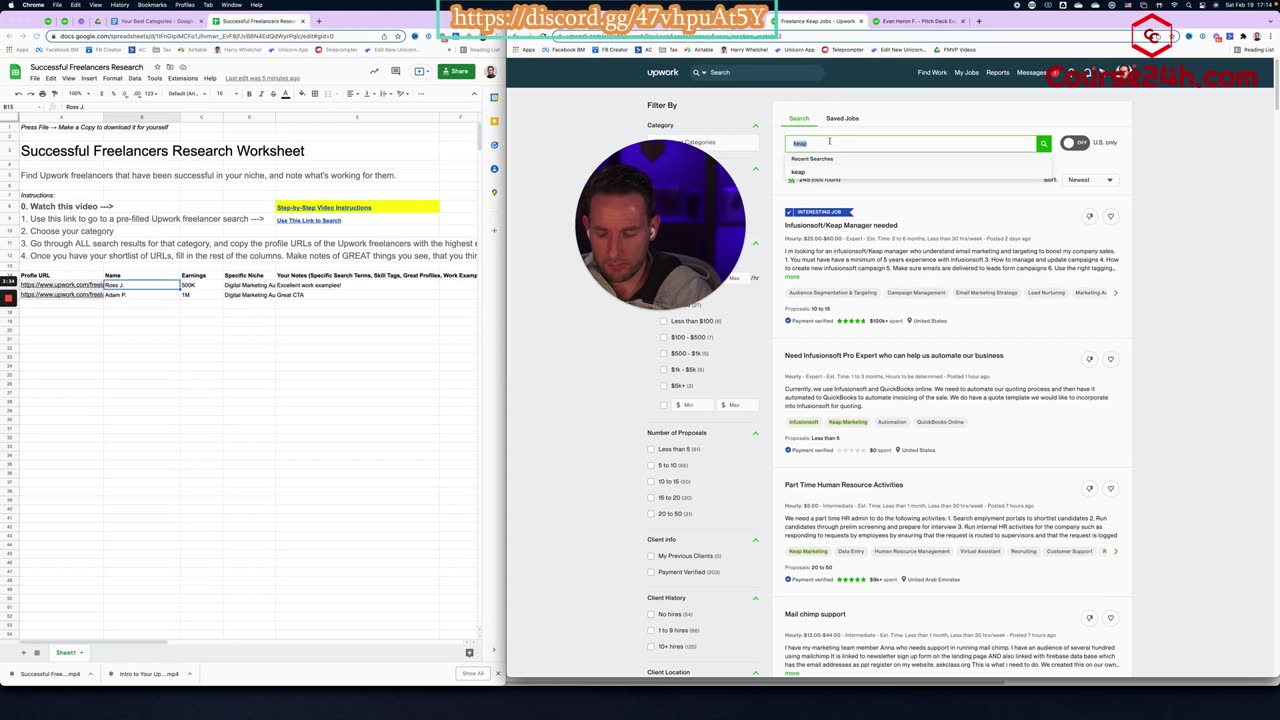The image size is (1280, 720).
Task: Open Need Infusionsoft Pro Expert job title
Action: tap(894, 356)
